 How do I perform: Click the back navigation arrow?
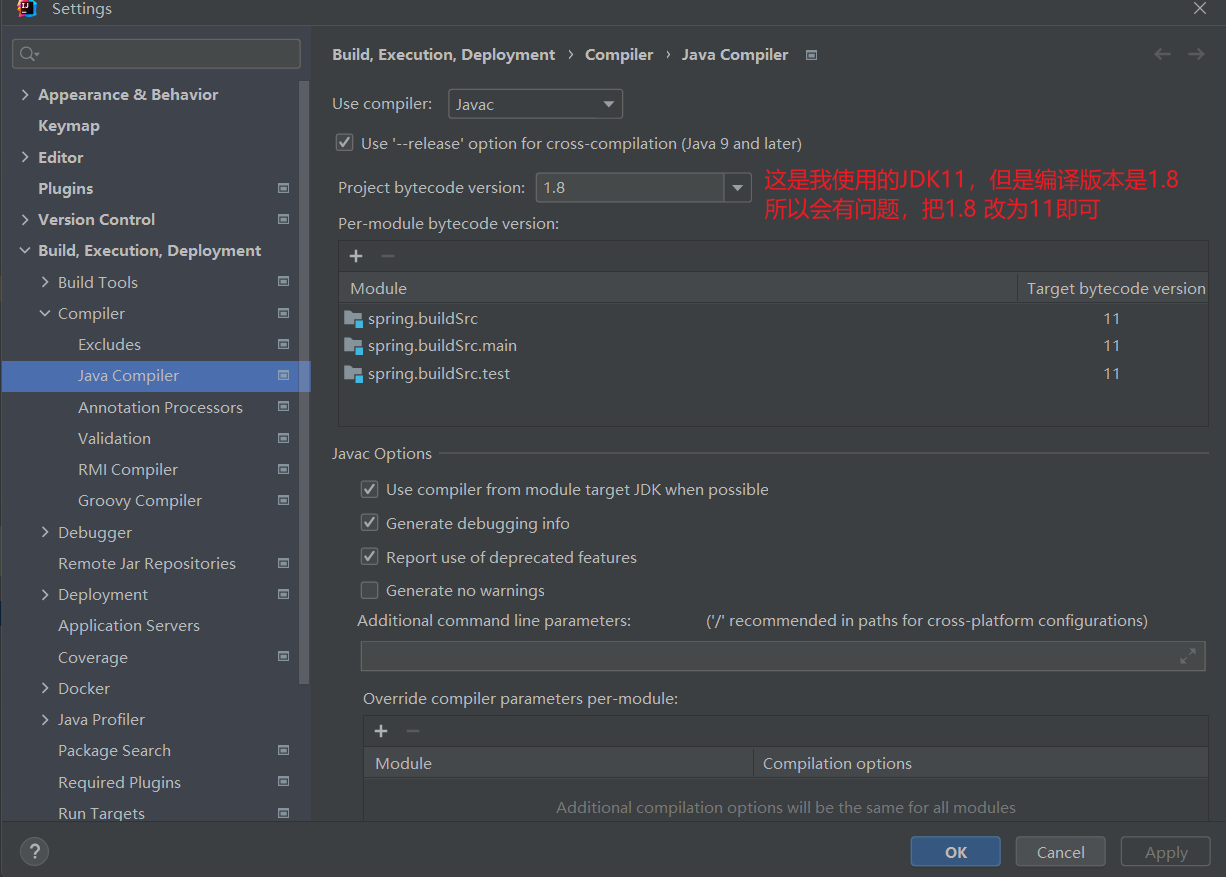pos(1162,55)
